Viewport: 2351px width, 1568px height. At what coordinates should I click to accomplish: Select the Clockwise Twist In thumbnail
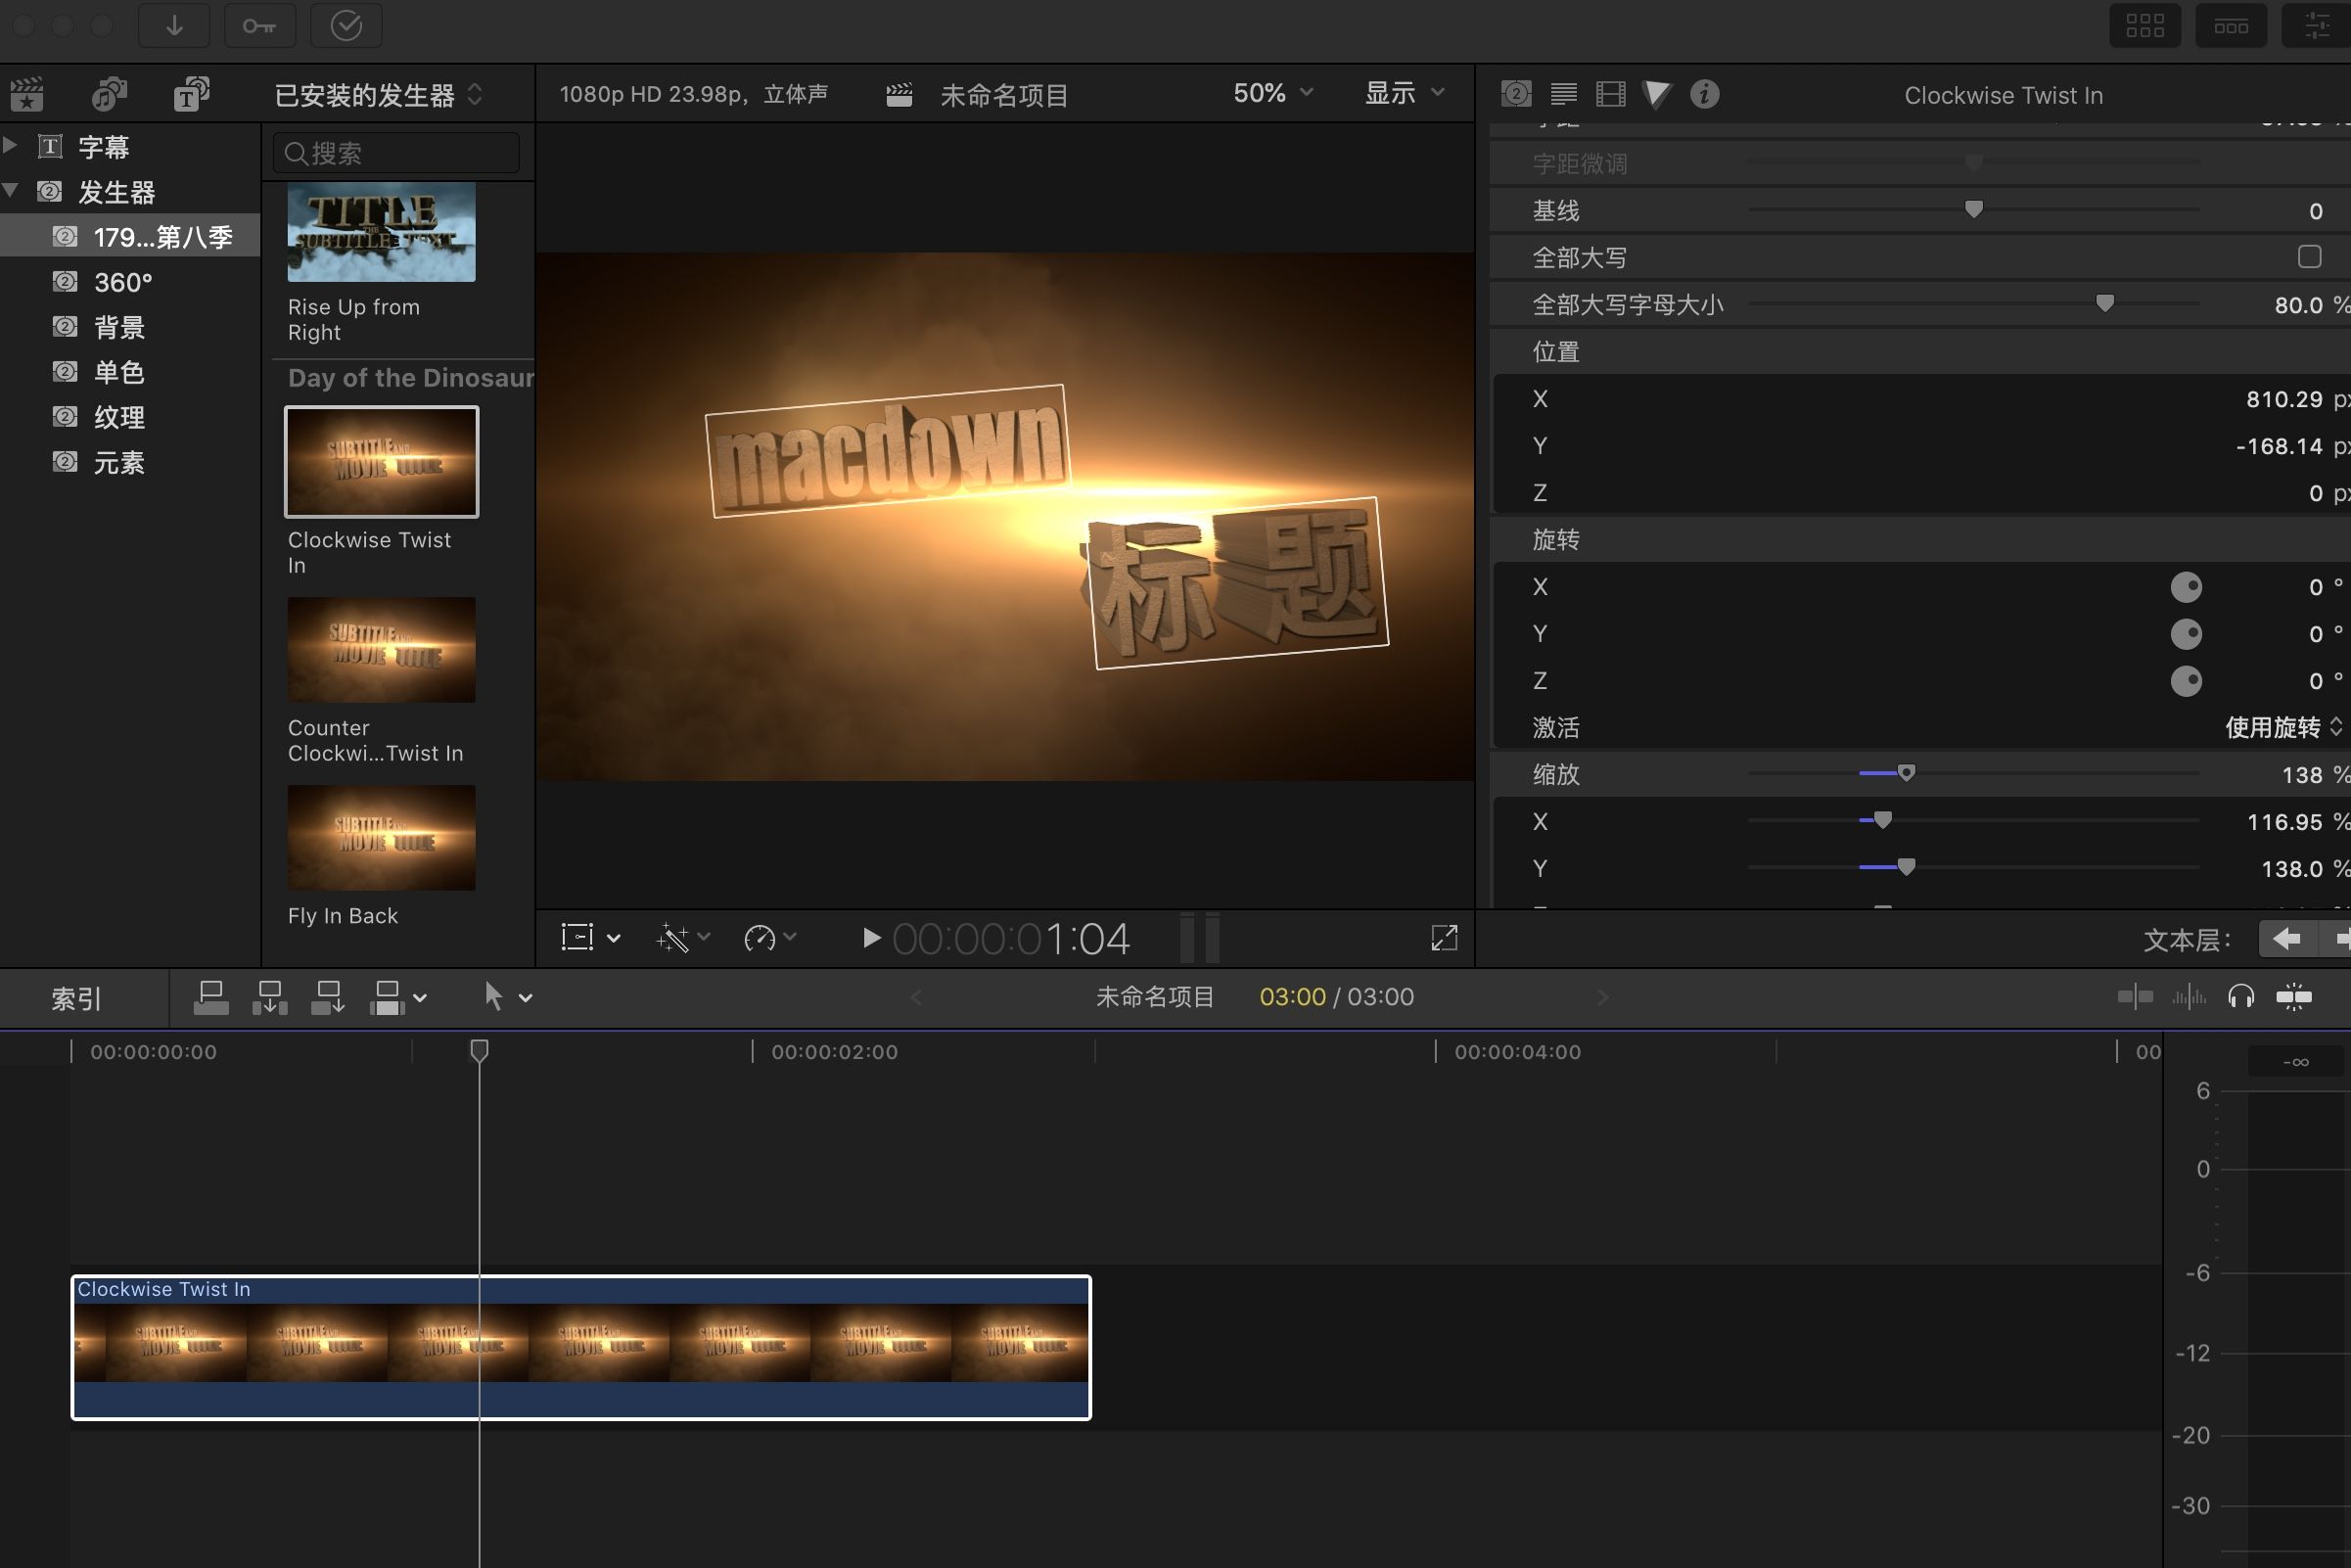coord(381,461)
